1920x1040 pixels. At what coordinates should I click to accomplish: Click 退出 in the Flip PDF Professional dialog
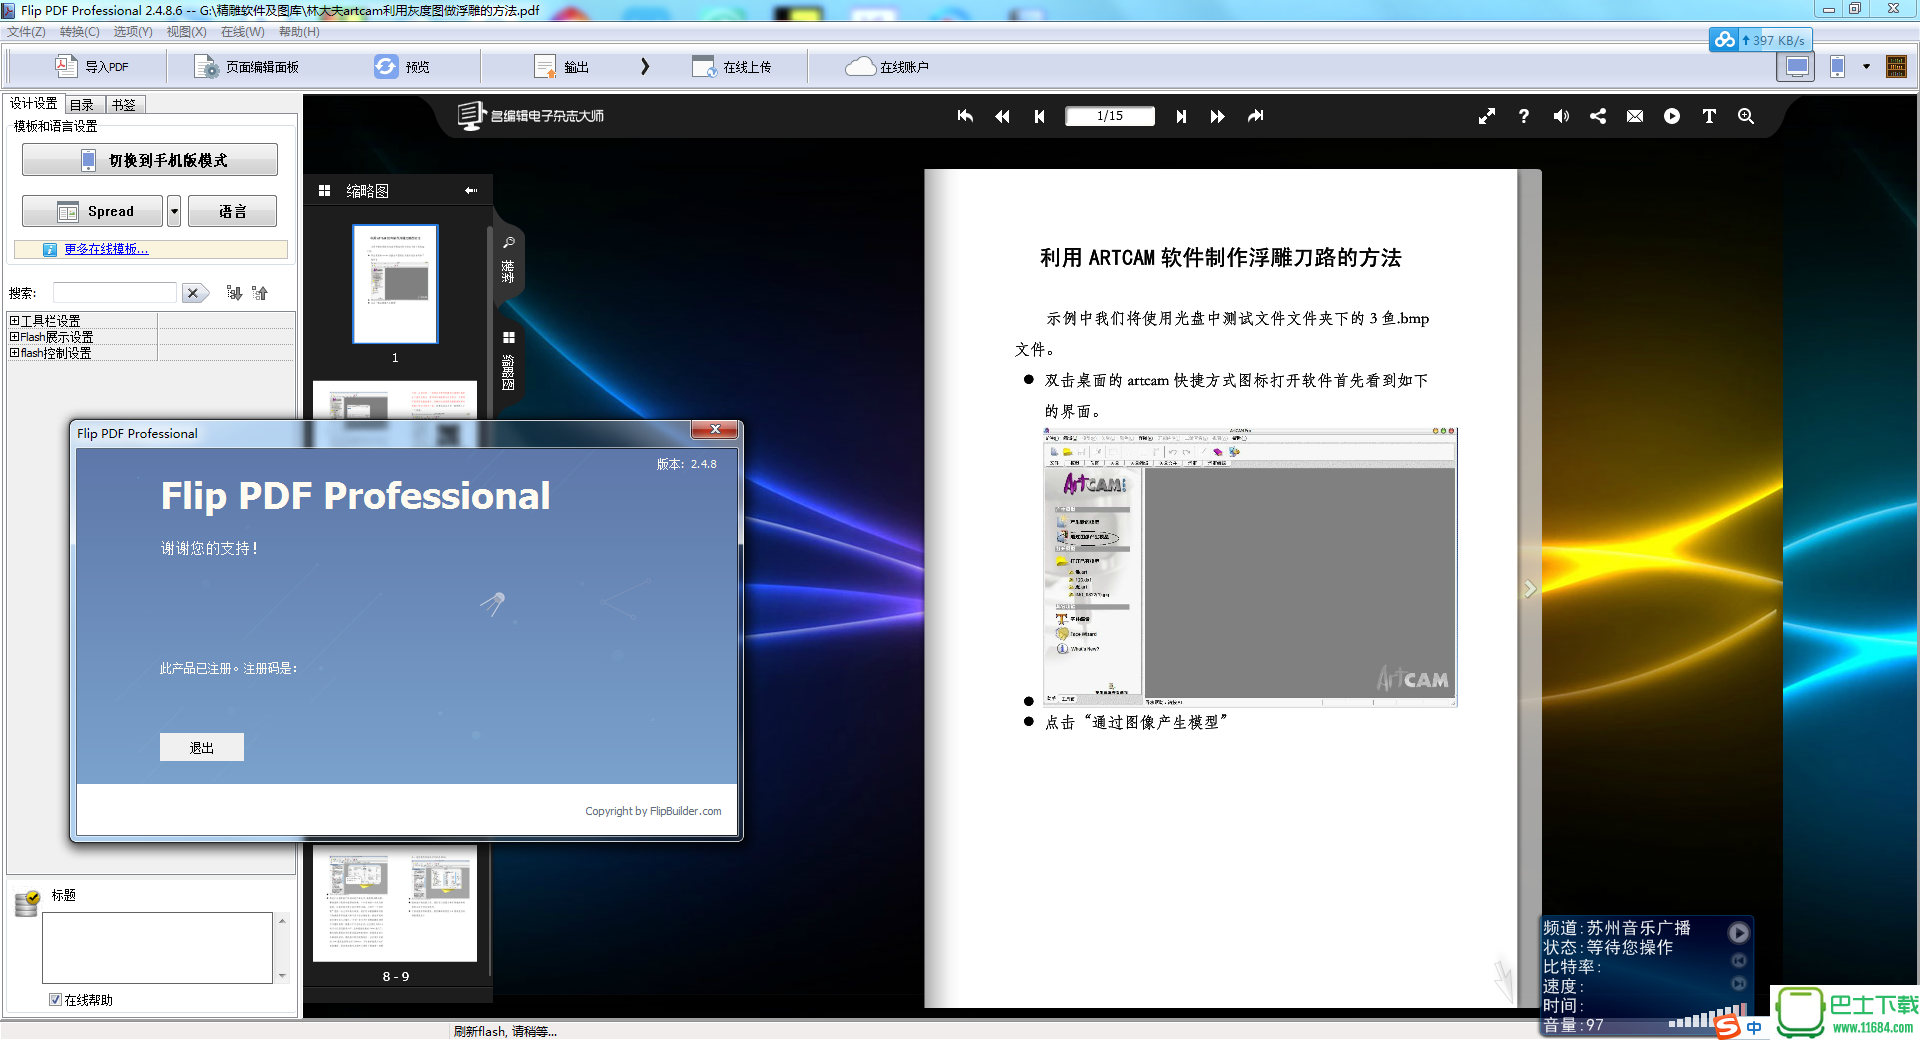(202, 747)
